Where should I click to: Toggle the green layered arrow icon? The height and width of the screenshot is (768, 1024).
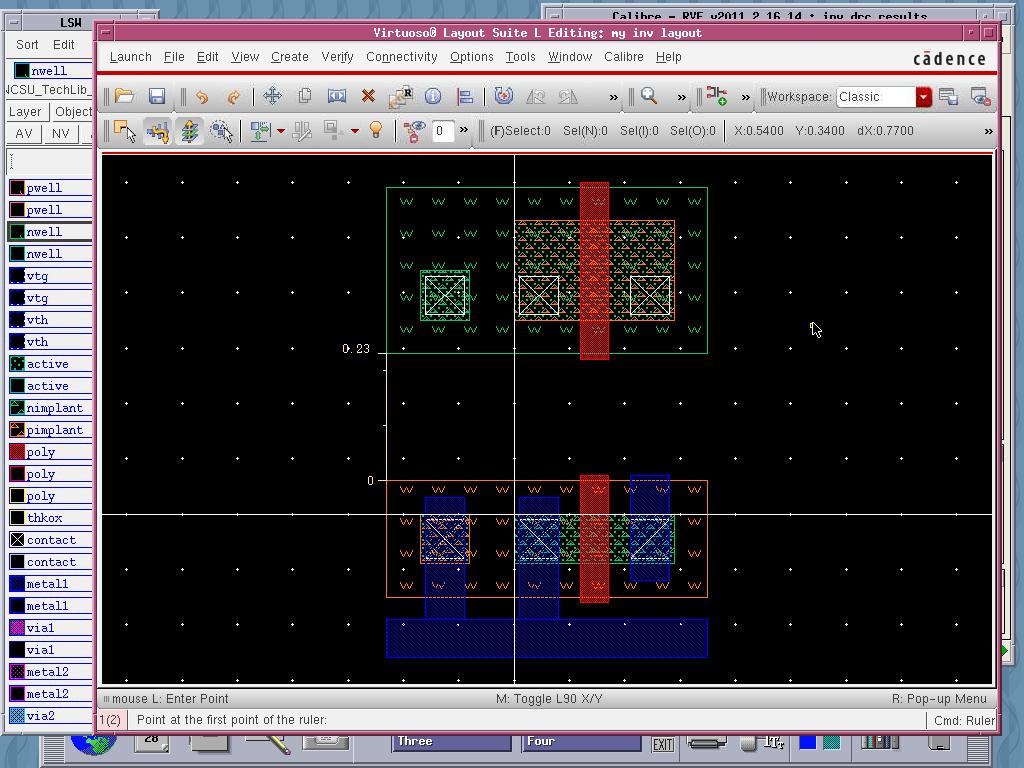click(x=189, y=131)
